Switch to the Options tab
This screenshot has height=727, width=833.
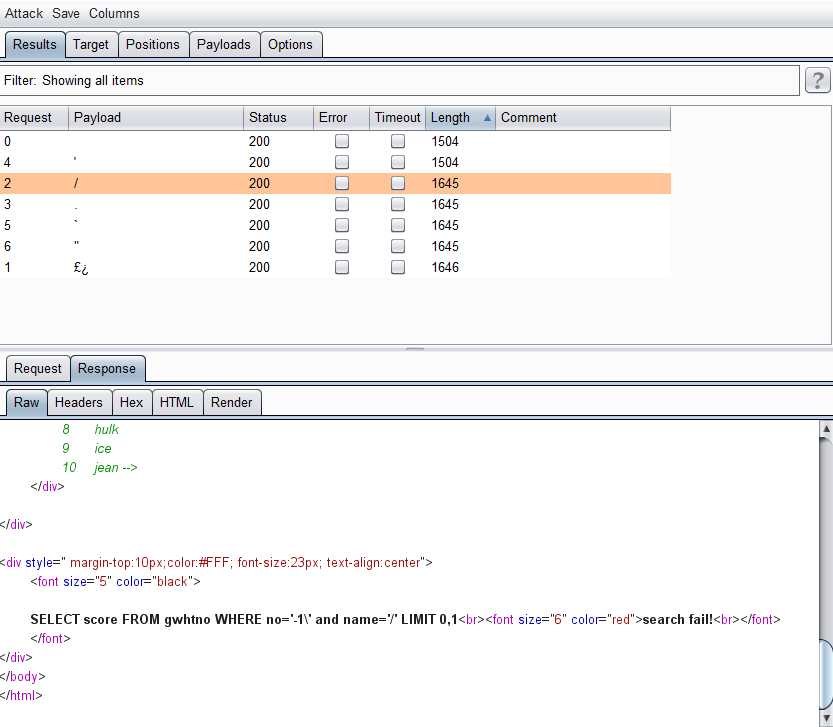pos(290,45)
